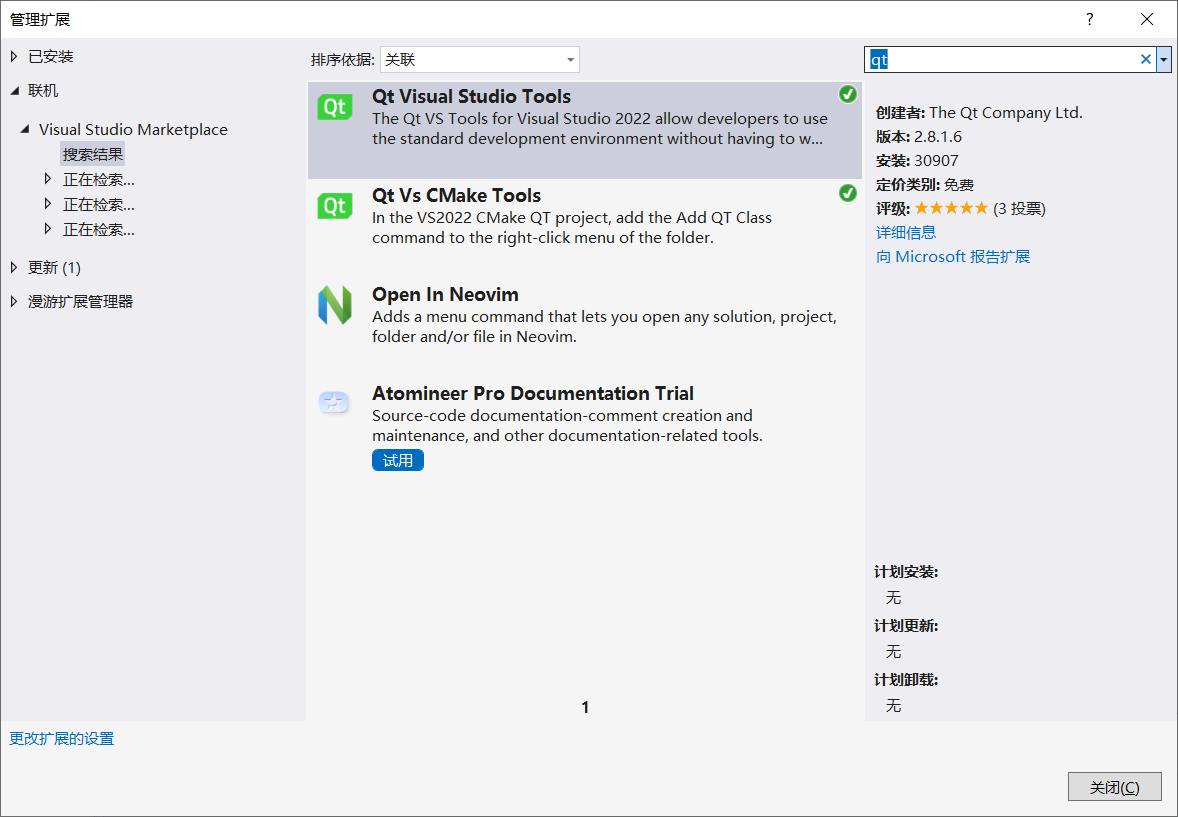Select 搜索结果 in the tree
The height and width of the screenshot is (817, 1178).
tap(92, 154)
